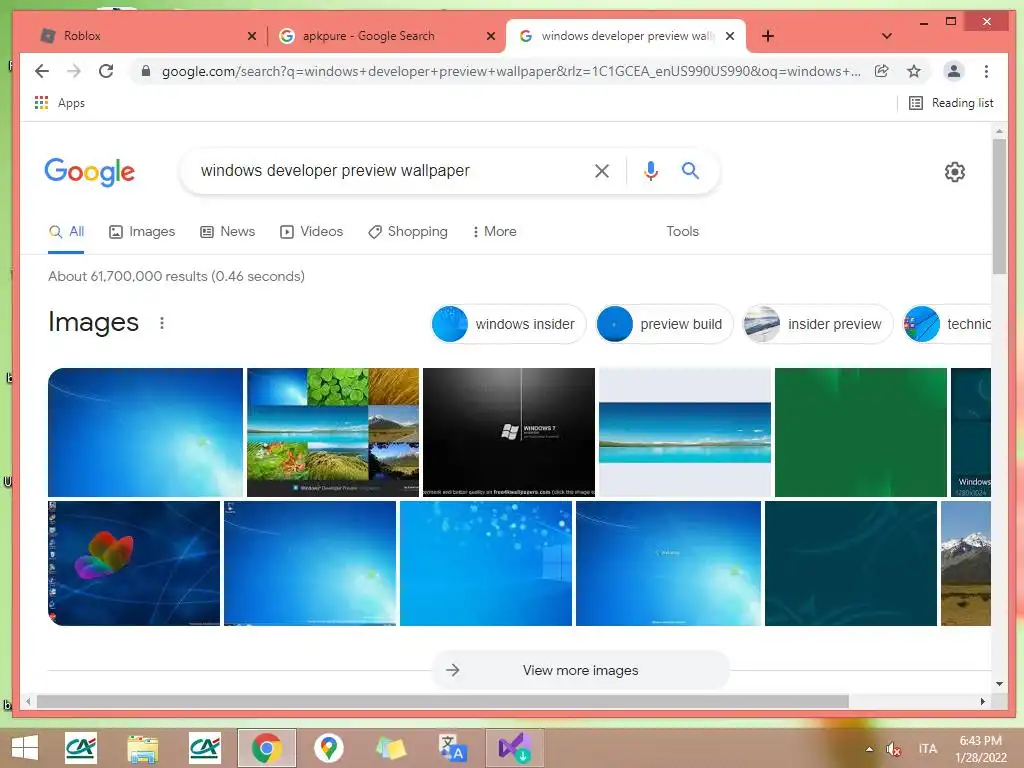Click the Chrome taskbar icon

(x=266, y=748)
